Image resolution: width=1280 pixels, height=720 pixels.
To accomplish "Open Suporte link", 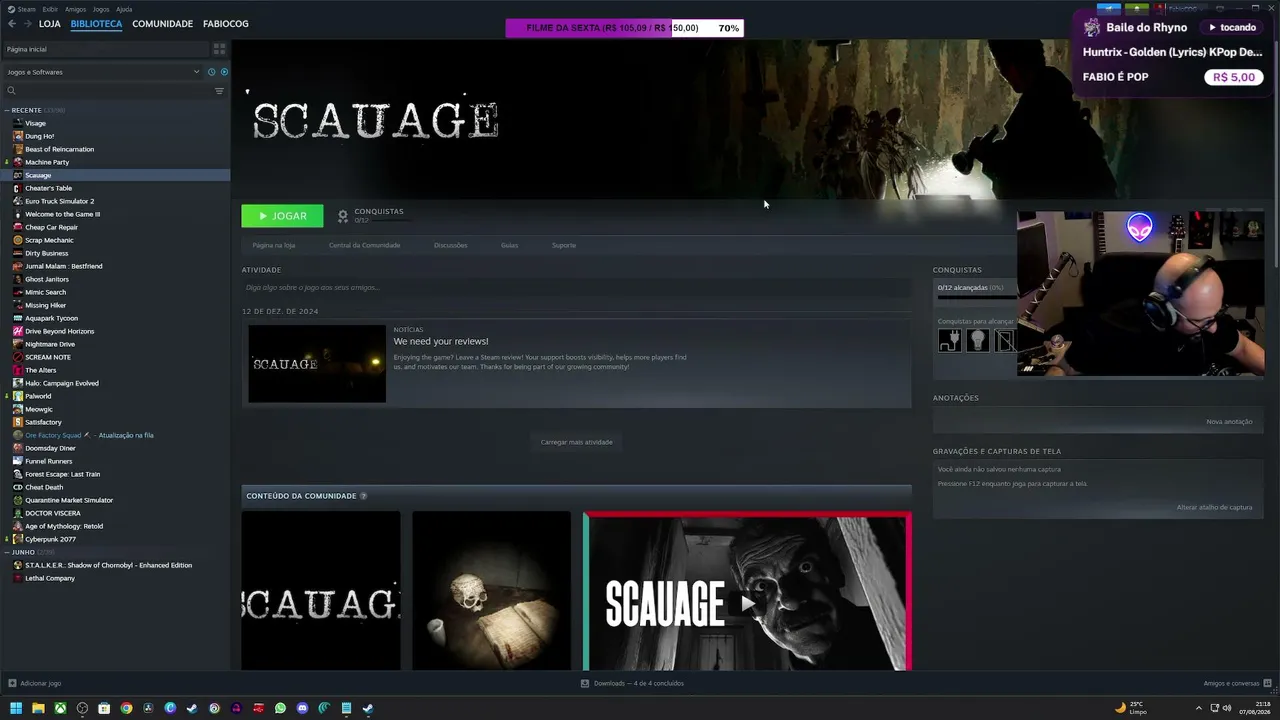I will (x=564, y=245).
